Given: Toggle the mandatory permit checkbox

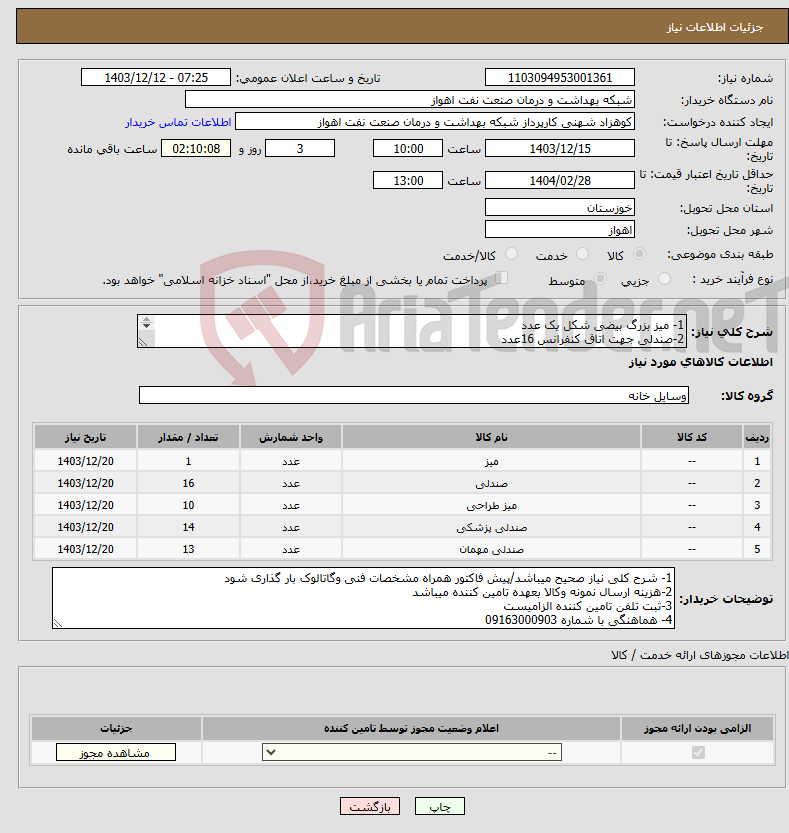Looking at the screenshot, I should pyautogui.click(x=698, y=752).
